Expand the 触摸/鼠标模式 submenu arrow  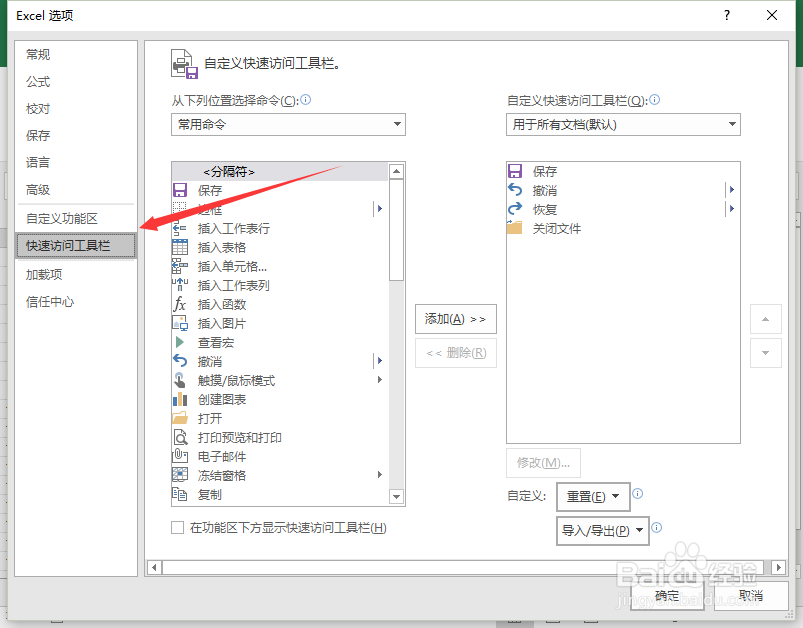click(379, 380)
